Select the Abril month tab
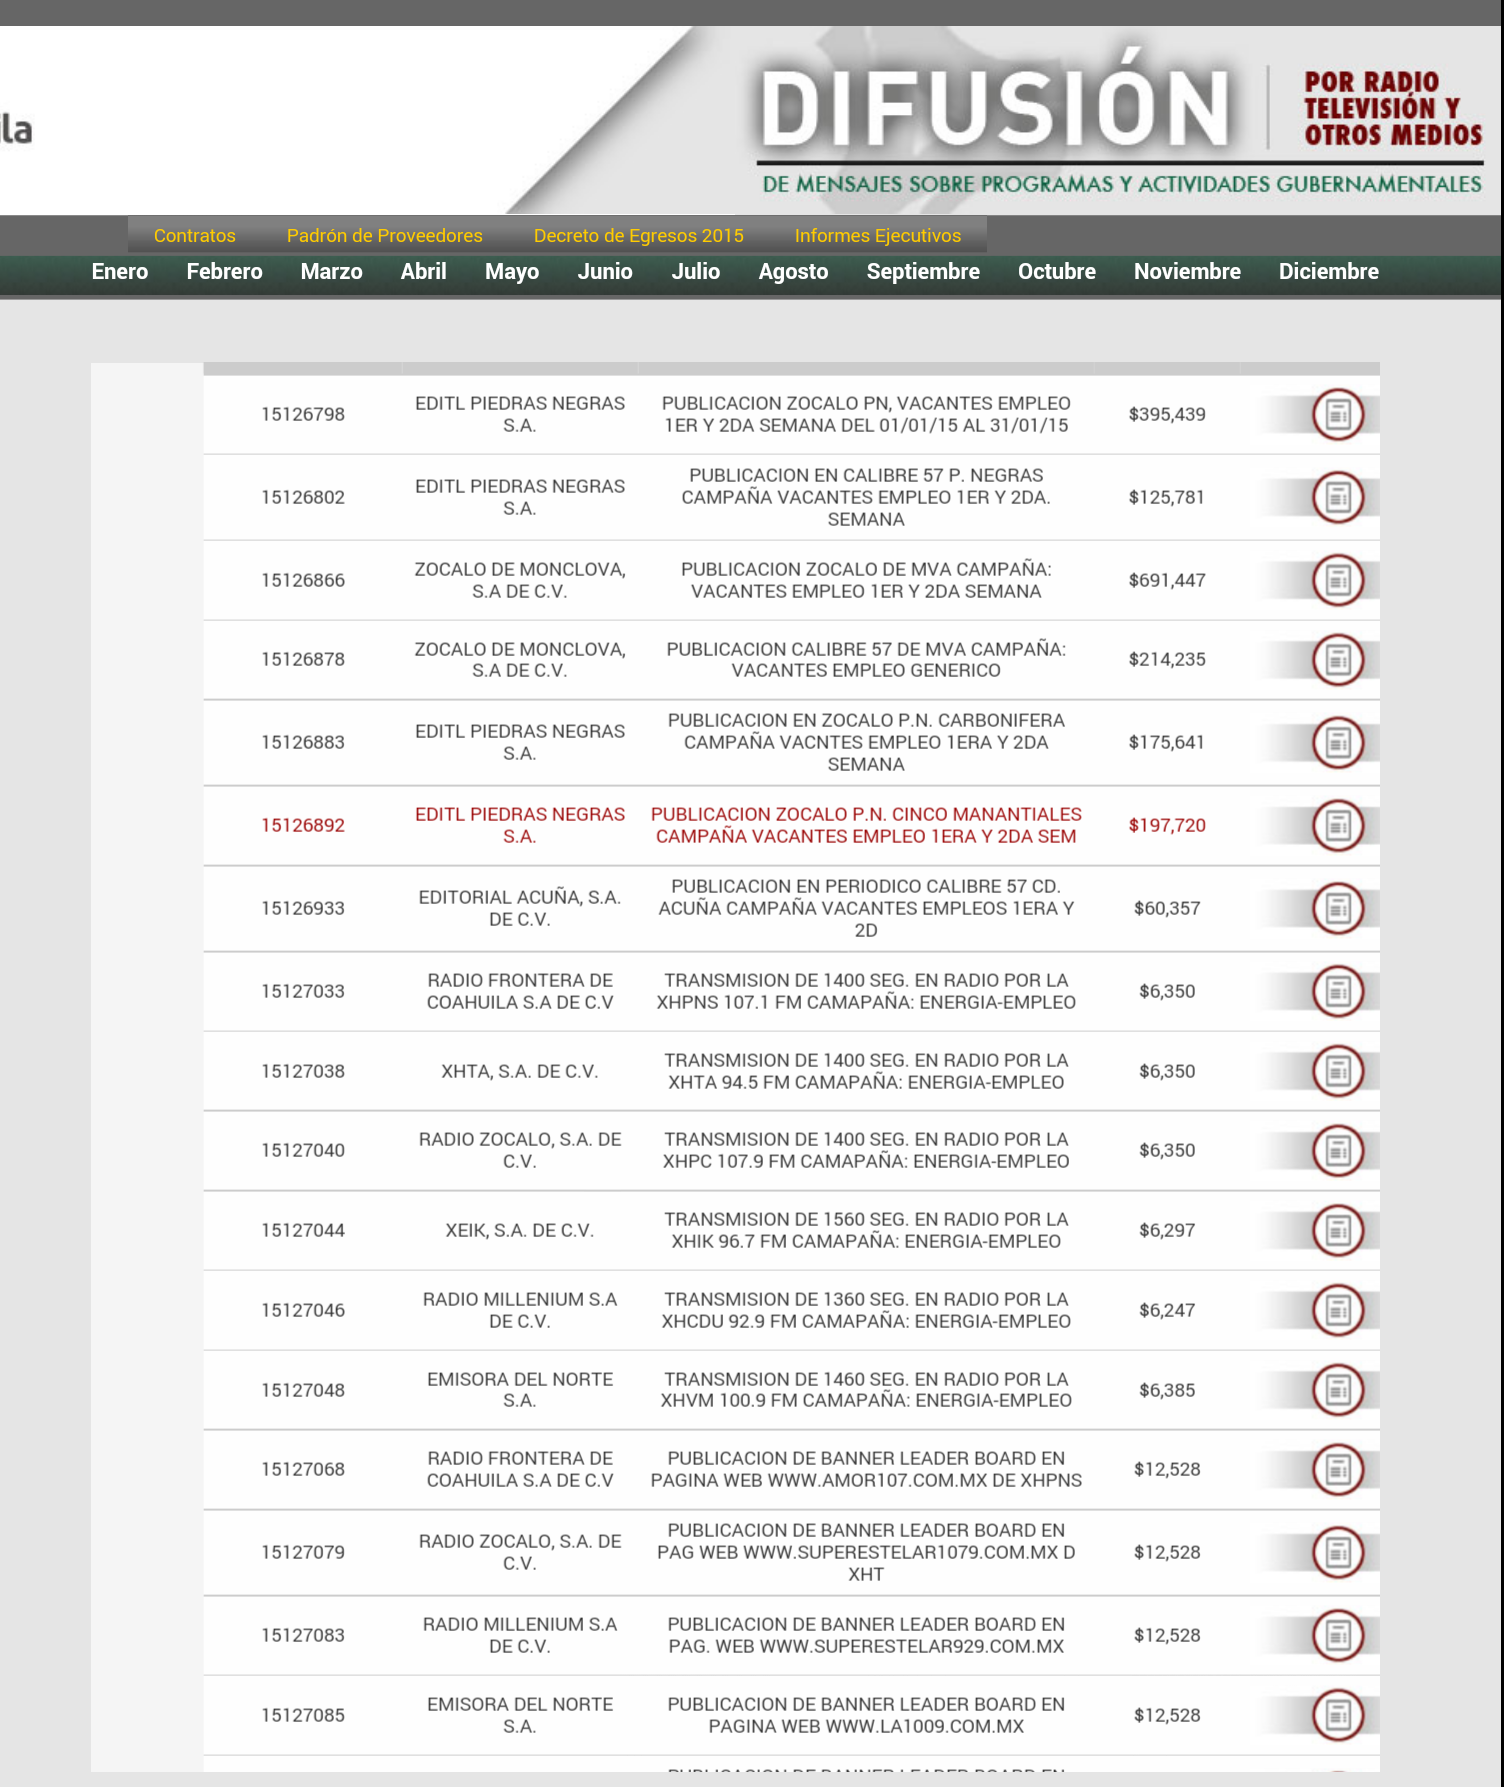The width and height of the screenshot is (1504, 1787). click(423, 272)
